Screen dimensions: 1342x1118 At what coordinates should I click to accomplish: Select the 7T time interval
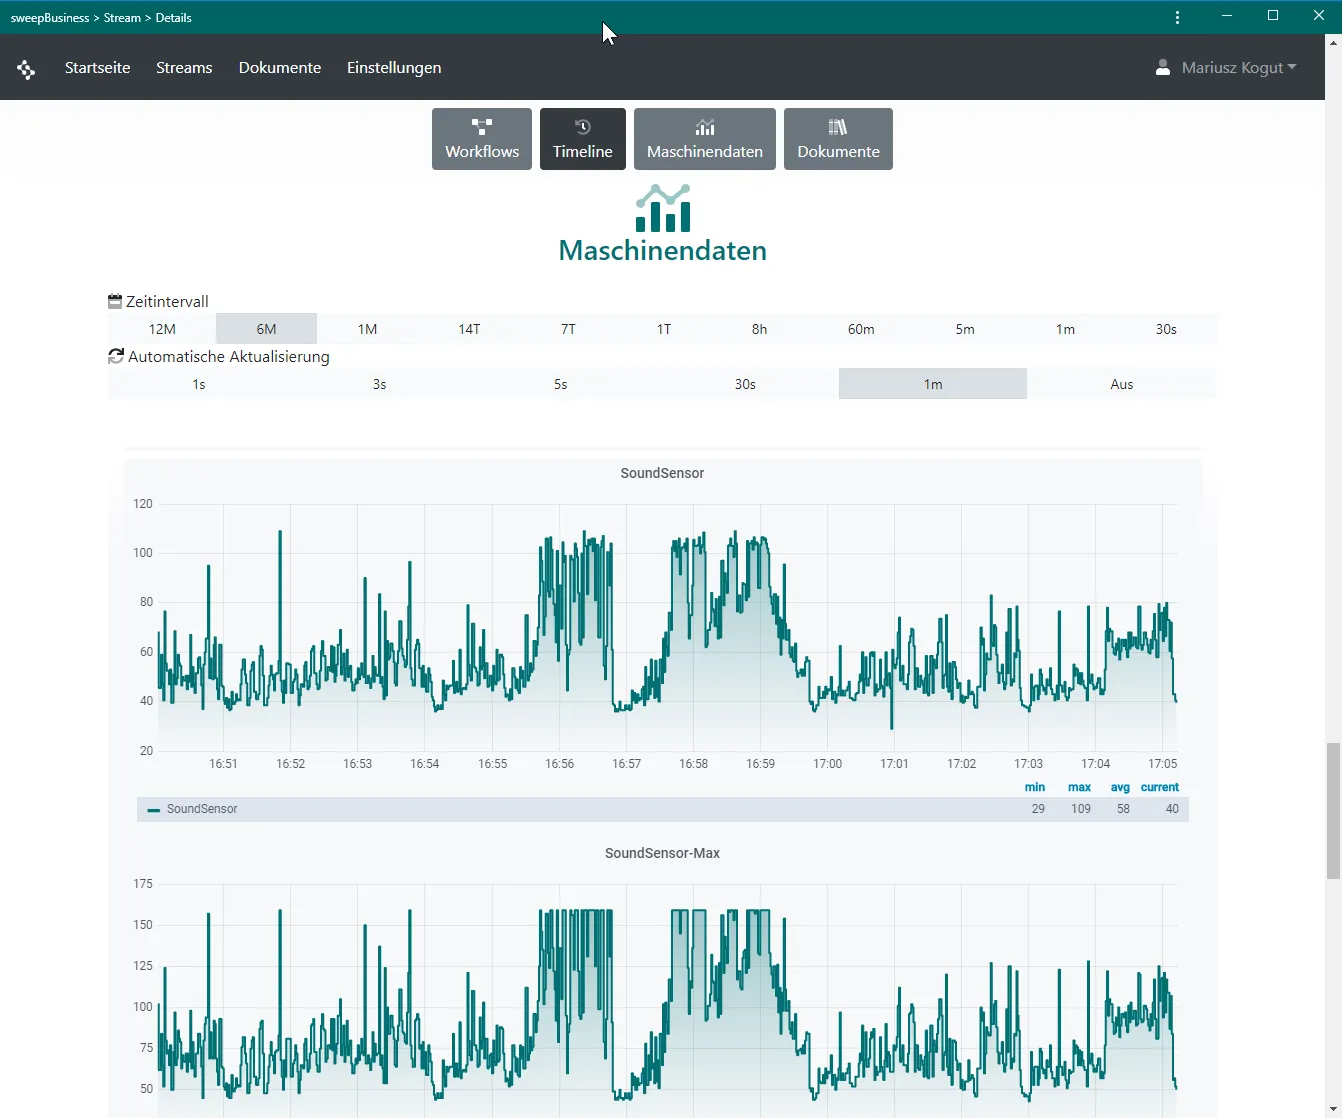[x=568, y=329]
